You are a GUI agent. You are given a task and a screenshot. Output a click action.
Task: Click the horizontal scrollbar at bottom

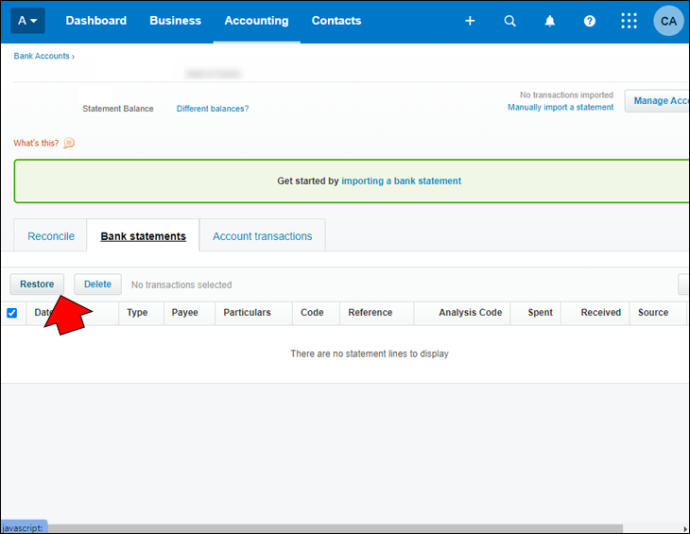click(334, 528)
